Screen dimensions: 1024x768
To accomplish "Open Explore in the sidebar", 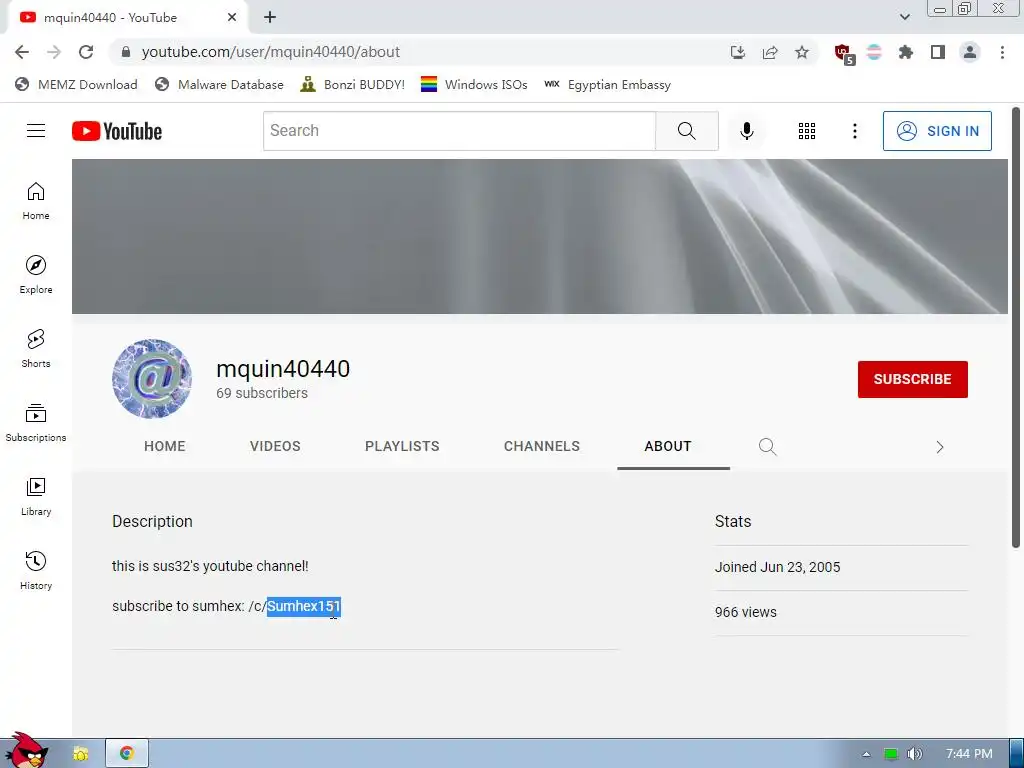I will [x=36, y=274].
